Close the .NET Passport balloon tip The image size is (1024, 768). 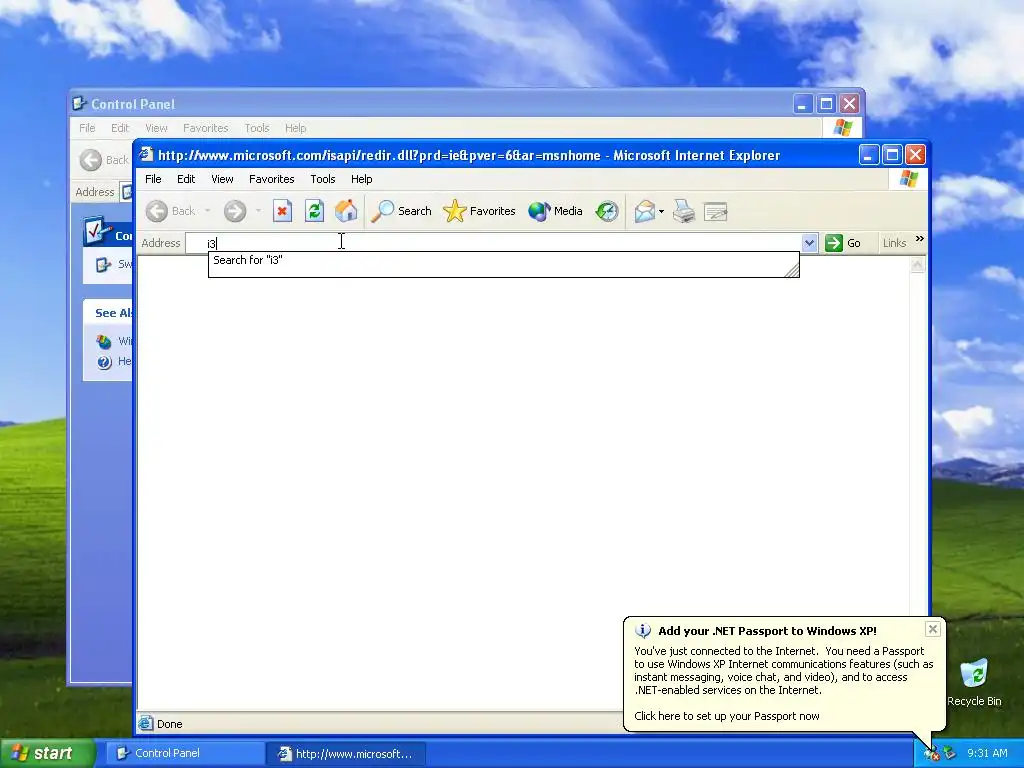[x=933, y=629]
